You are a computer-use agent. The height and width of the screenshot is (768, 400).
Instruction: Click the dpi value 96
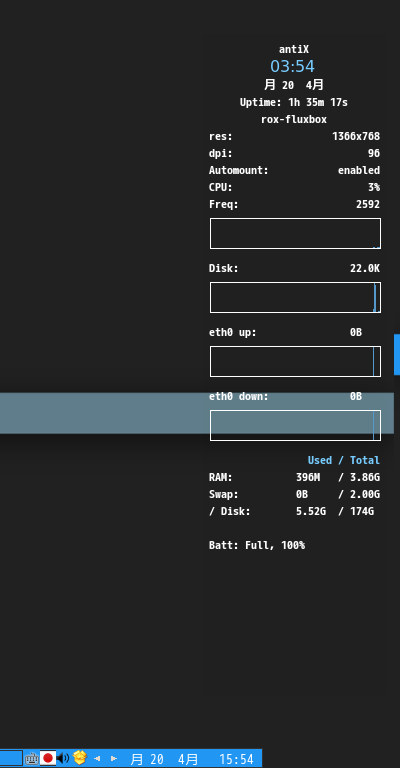pyautogui.click(x=374, y=153)
